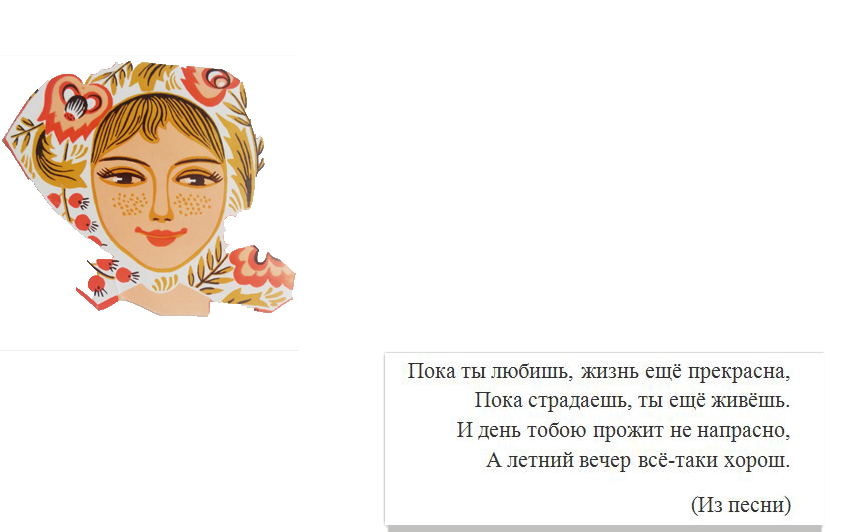Click the line "Пока страдаешь, ты ещё живёшь"

tap(632, 400)
